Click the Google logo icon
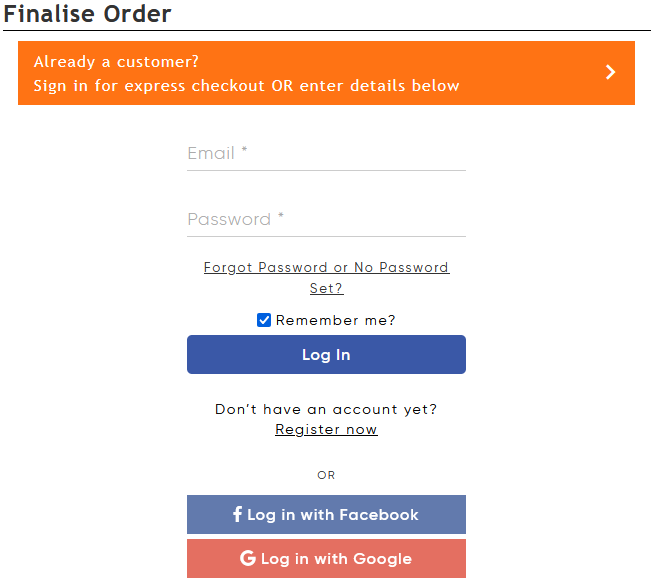The height and width of the screenshot is (588, 651). 248,559
